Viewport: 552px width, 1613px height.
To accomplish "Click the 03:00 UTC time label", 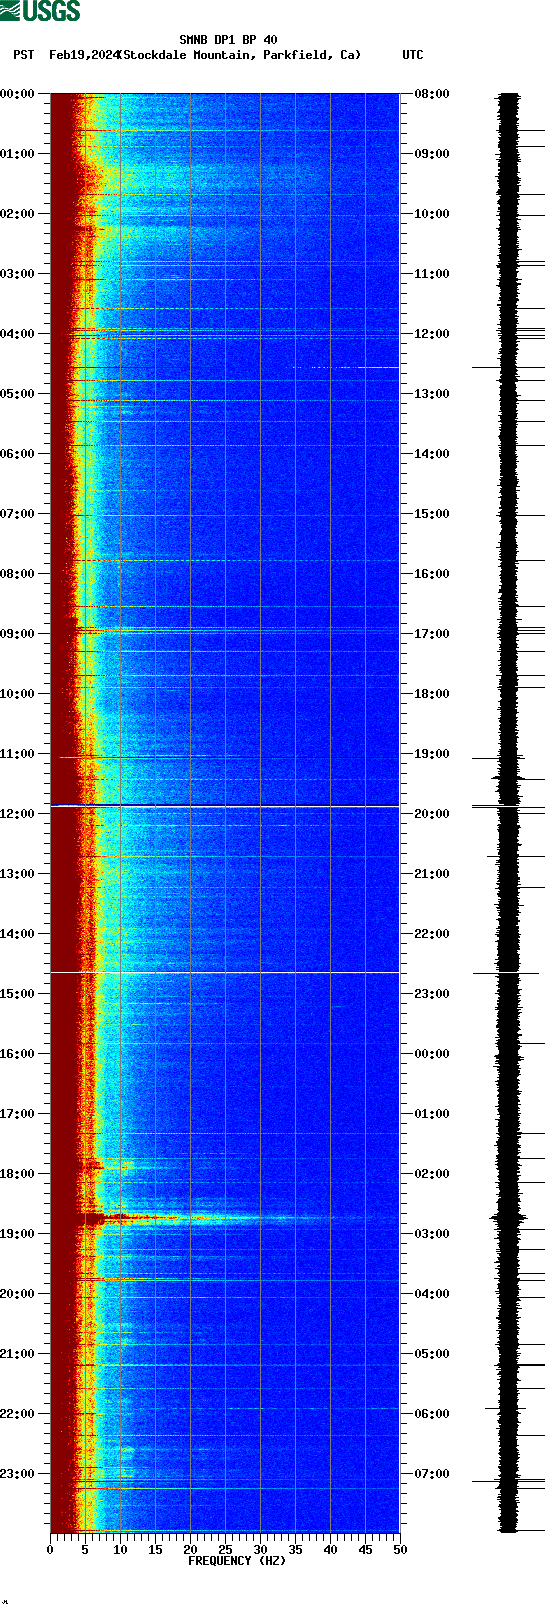I will (x=431, y=1234).
